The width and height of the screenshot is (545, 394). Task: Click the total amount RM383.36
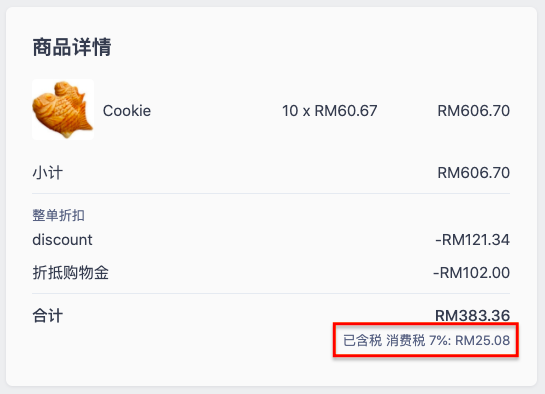point(472,315)
